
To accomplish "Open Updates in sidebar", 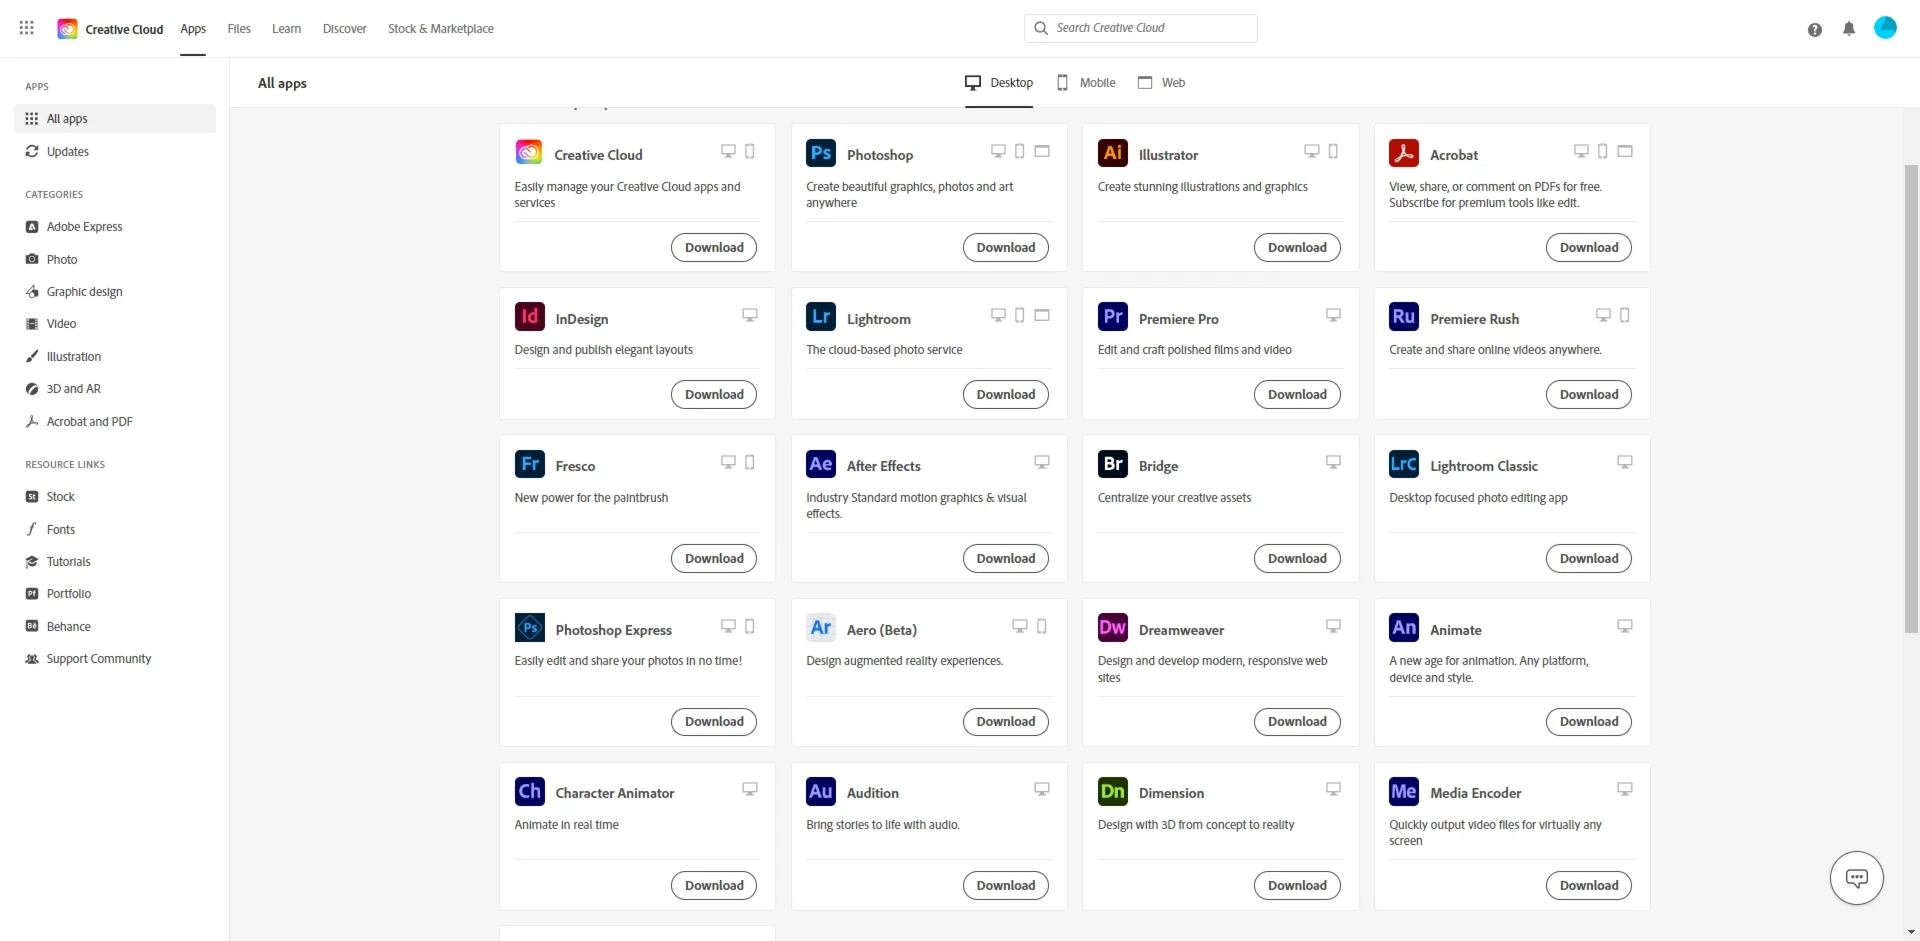I will click(115, 152).
